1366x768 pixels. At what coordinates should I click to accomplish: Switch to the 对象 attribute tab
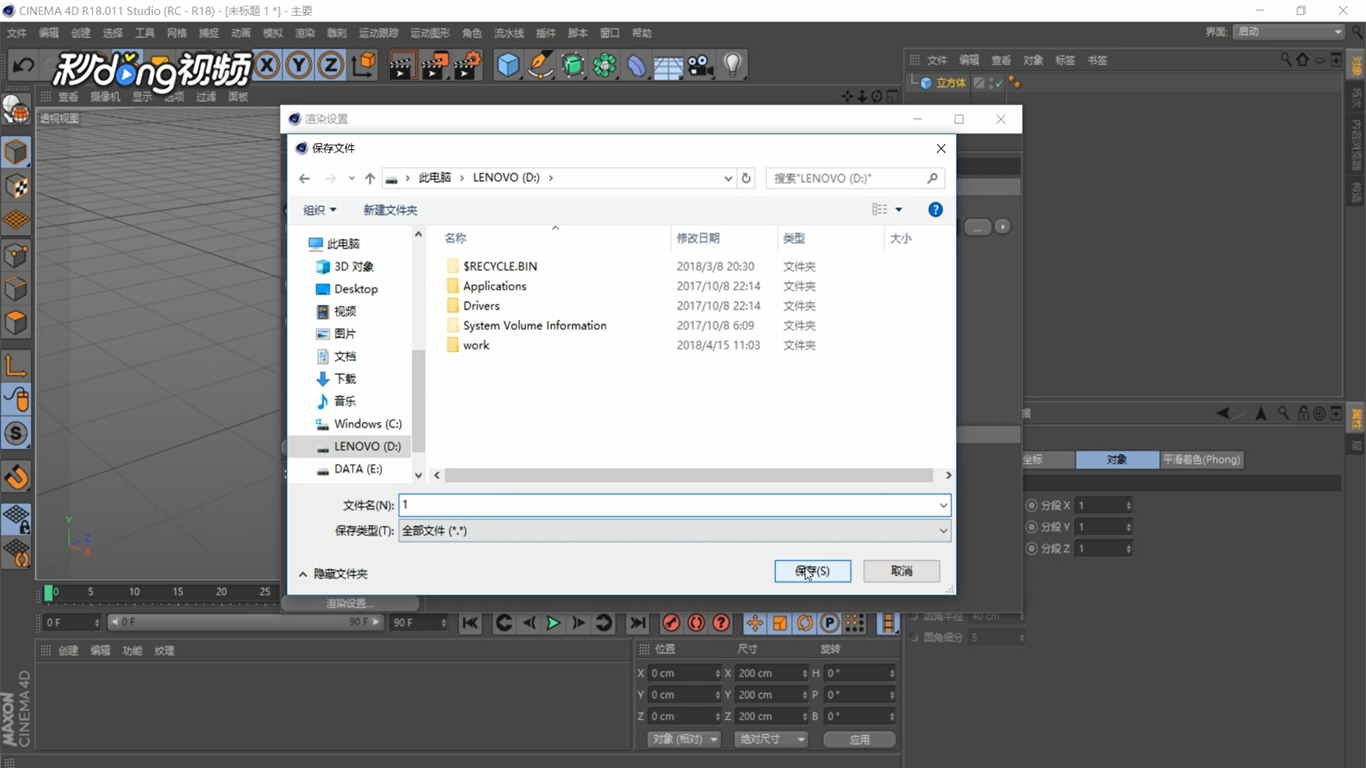(x=1117, y=460)
